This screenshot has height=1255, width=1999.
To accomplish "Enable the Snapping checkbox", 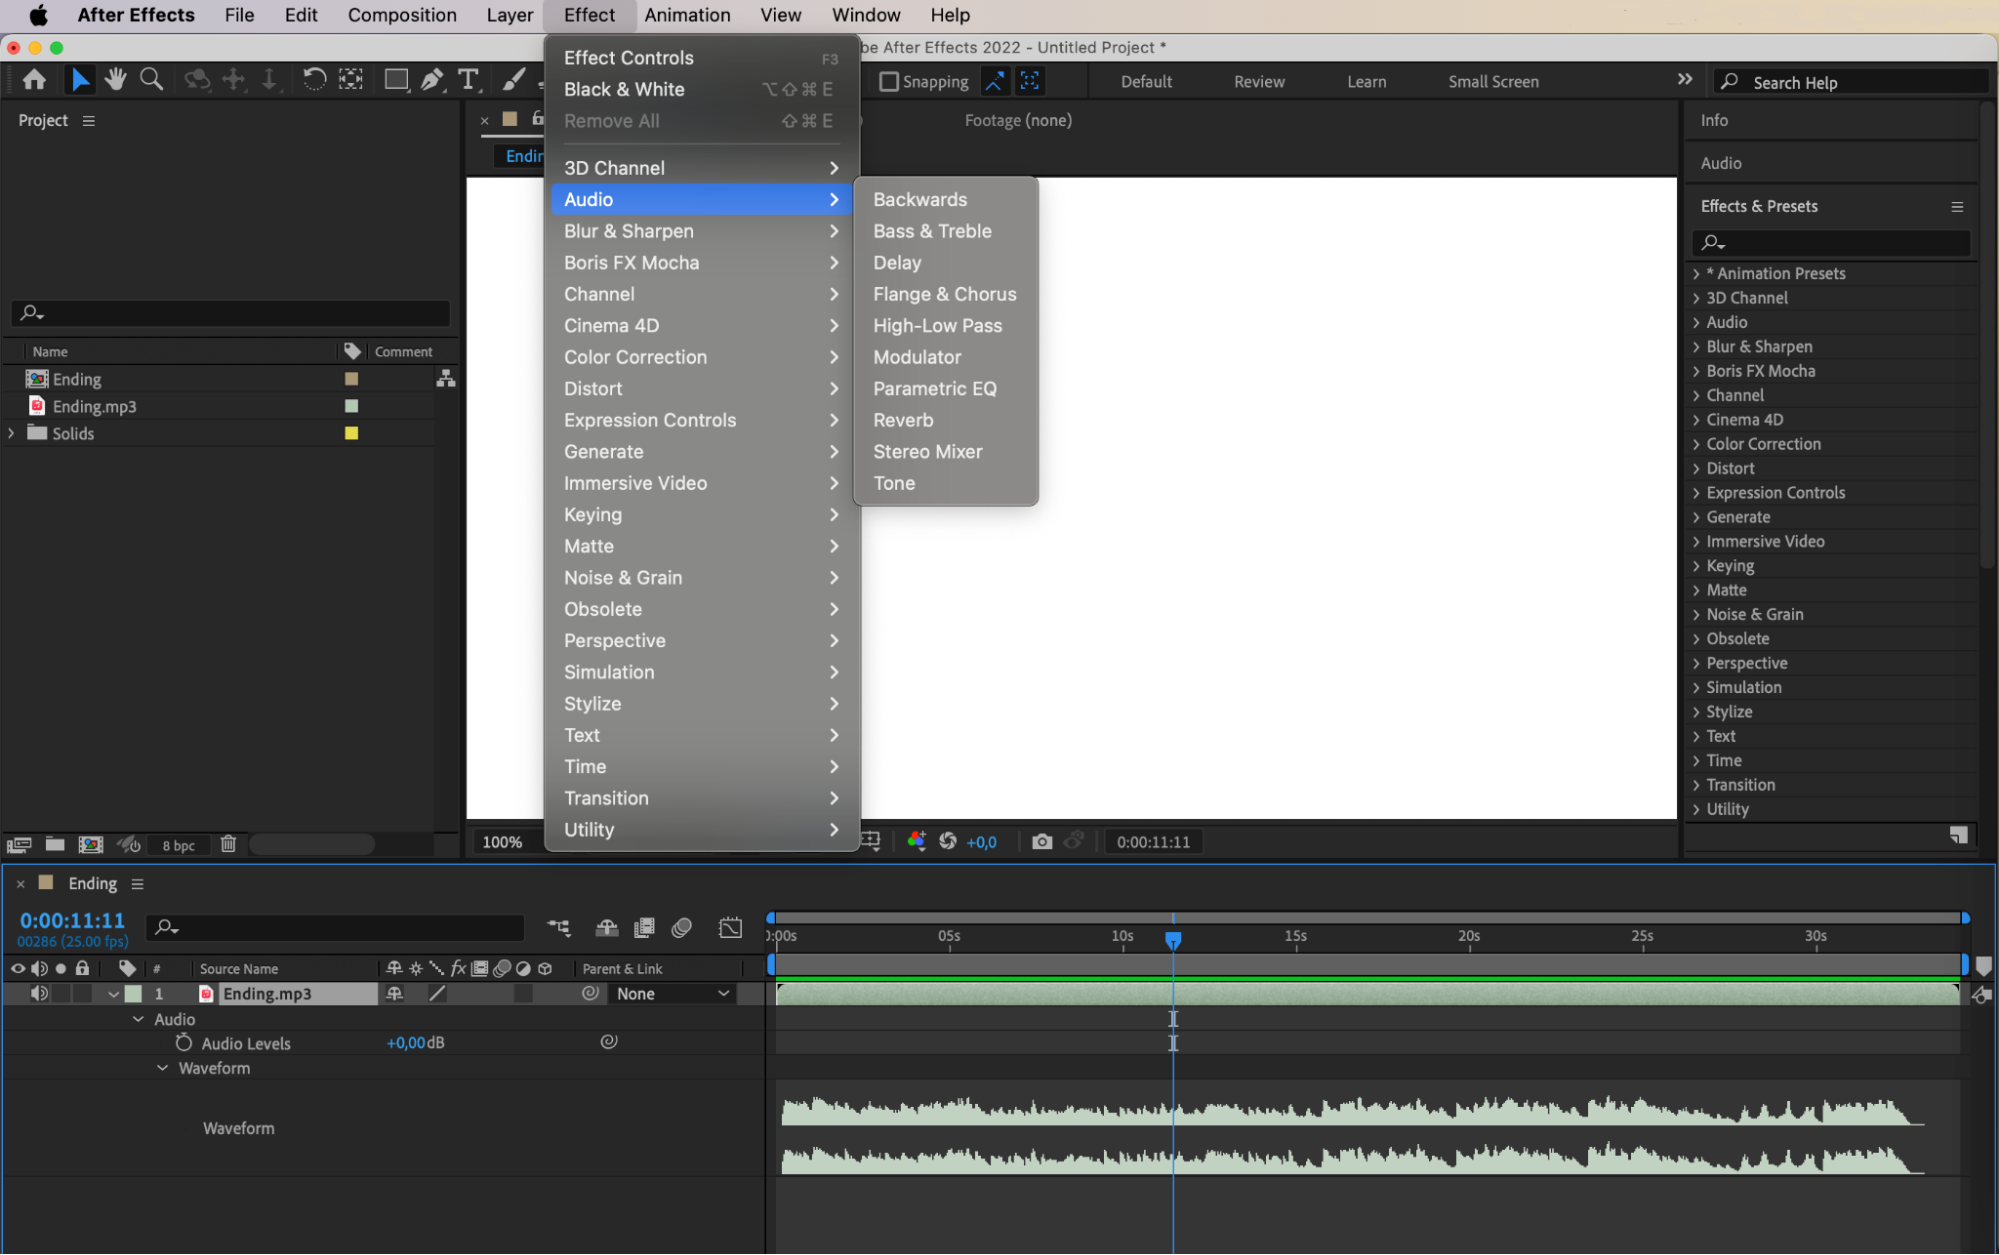I will pos(888,82).
